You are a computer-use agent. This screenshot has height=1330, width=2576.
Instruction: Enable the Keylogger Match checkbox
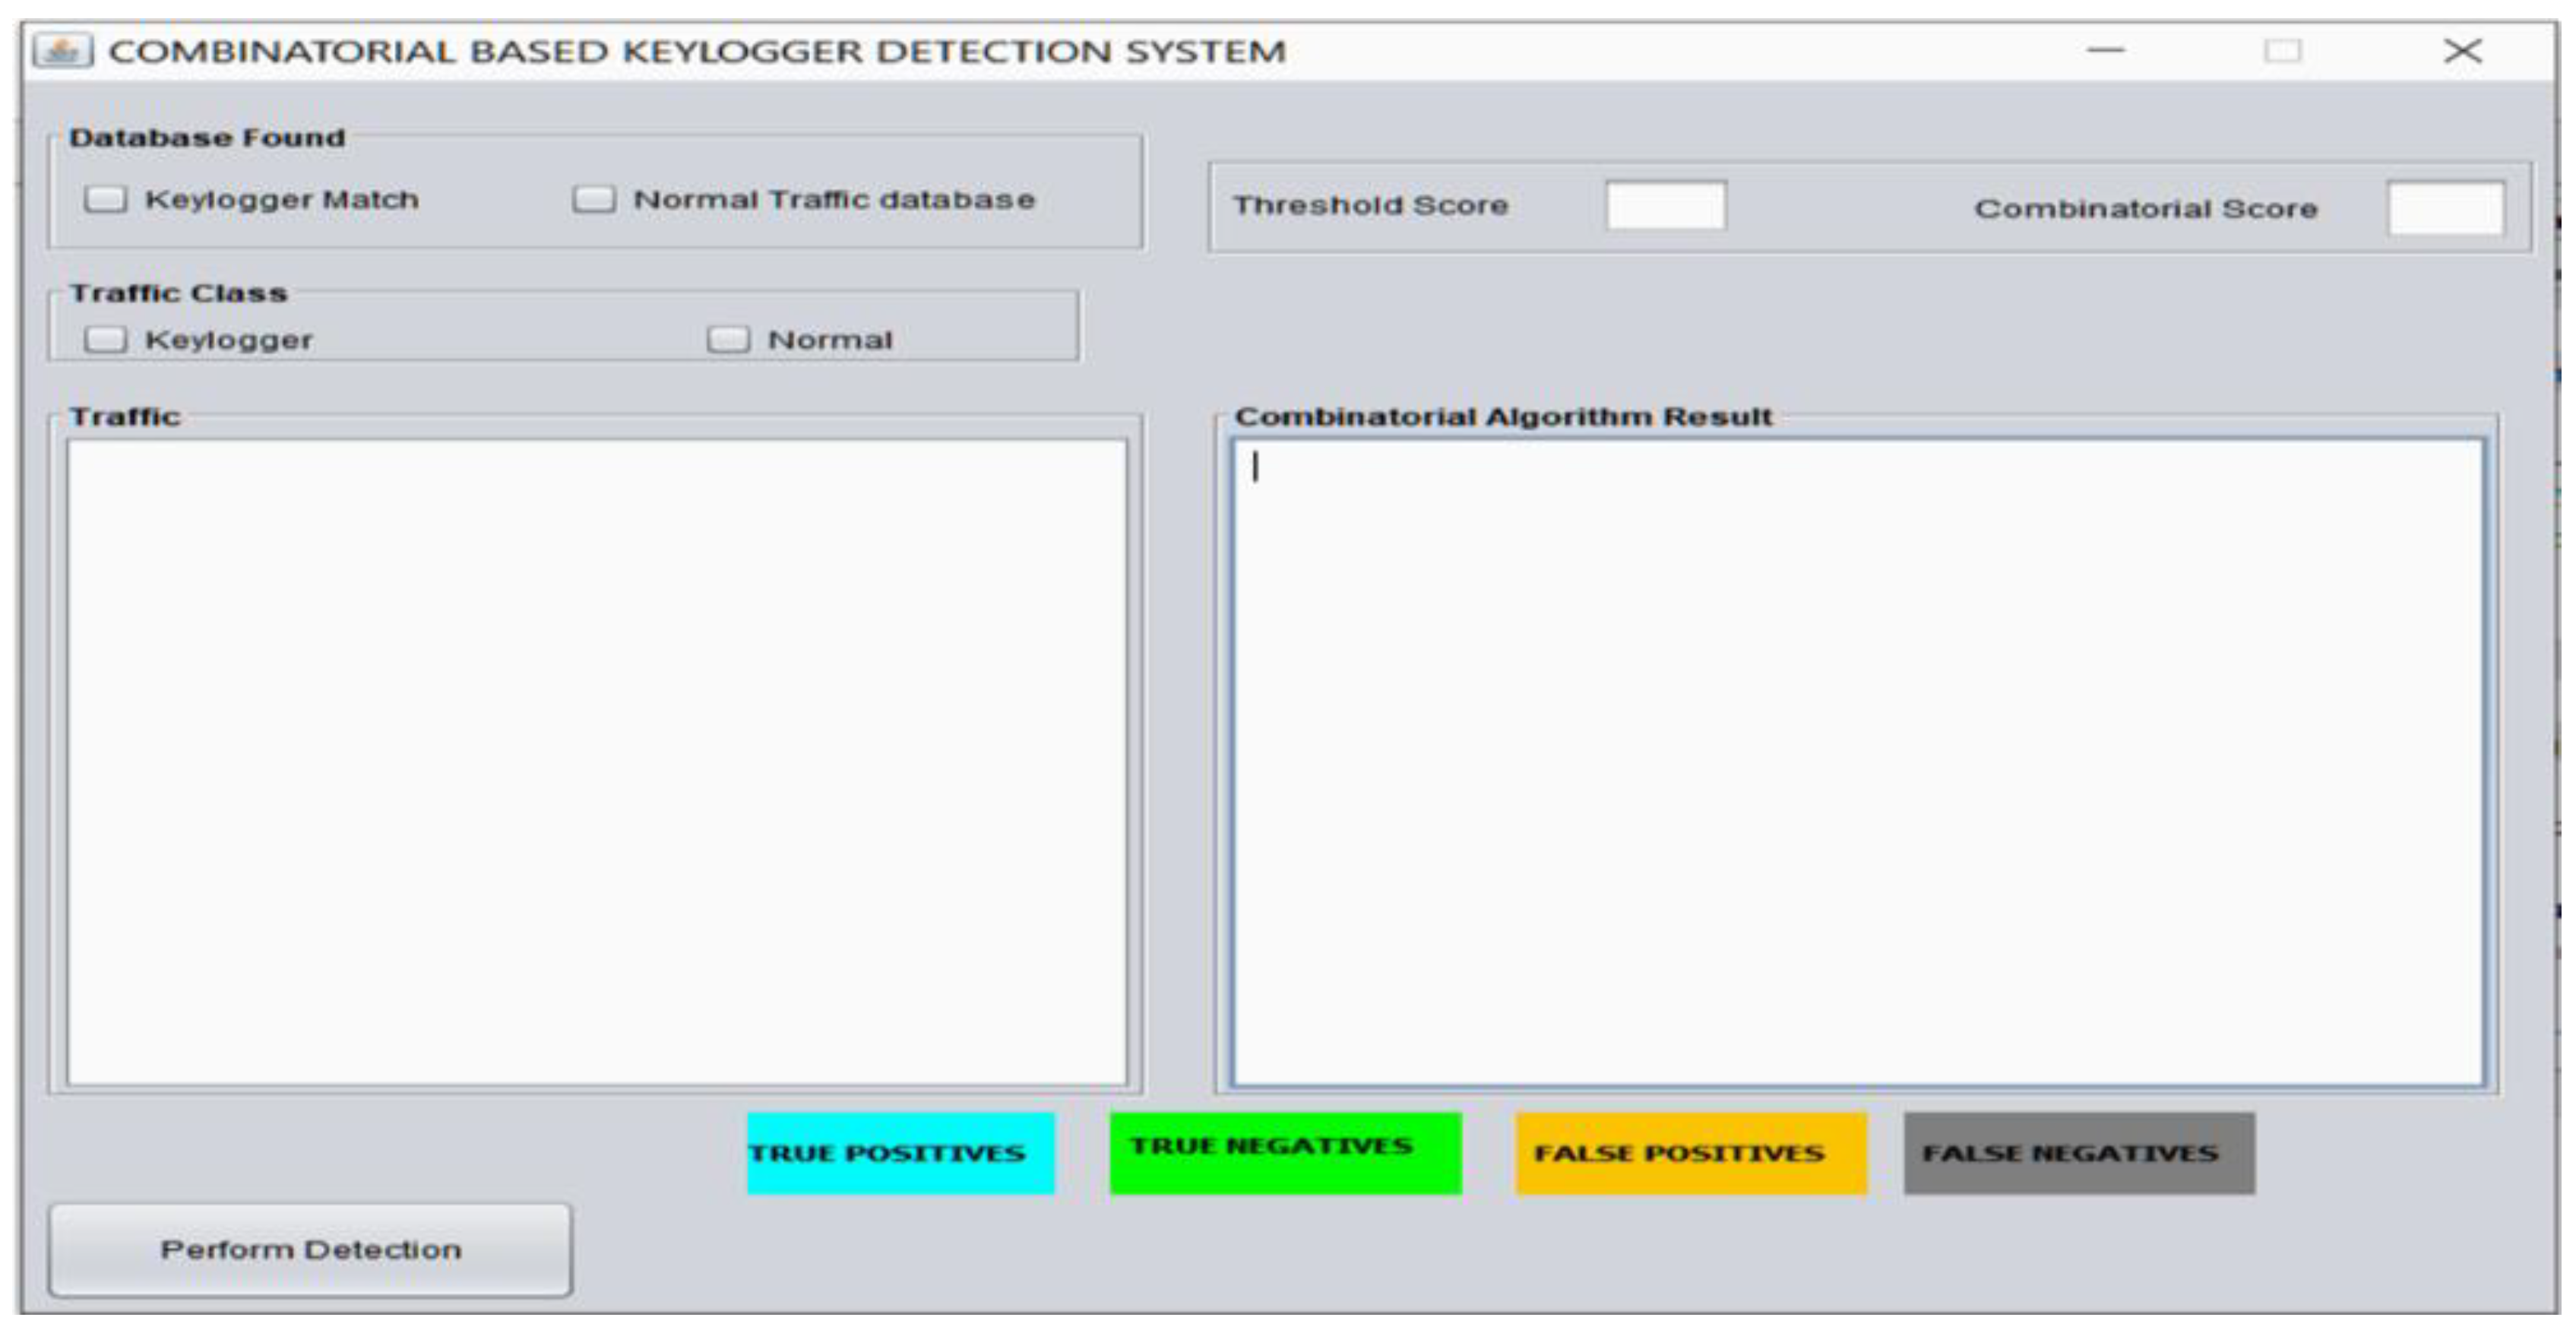pos(106,199)
